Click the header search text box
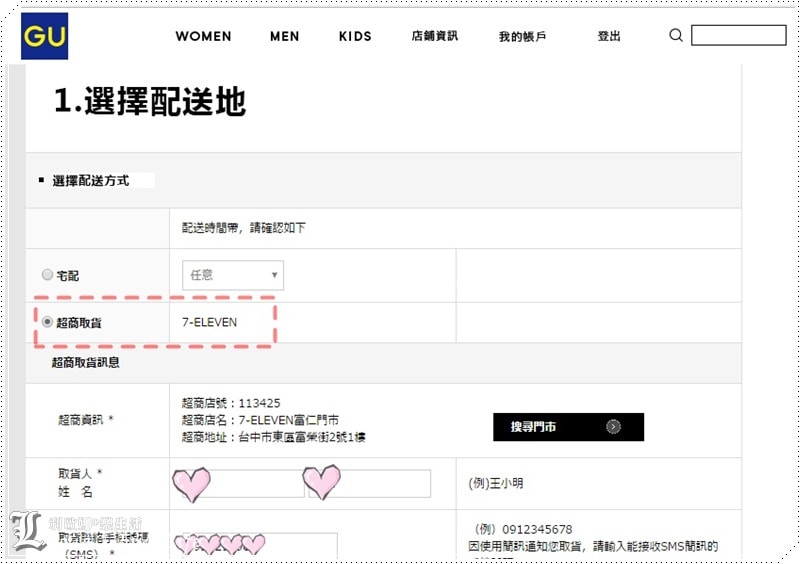The image size is (800, 564). (738, 36)
